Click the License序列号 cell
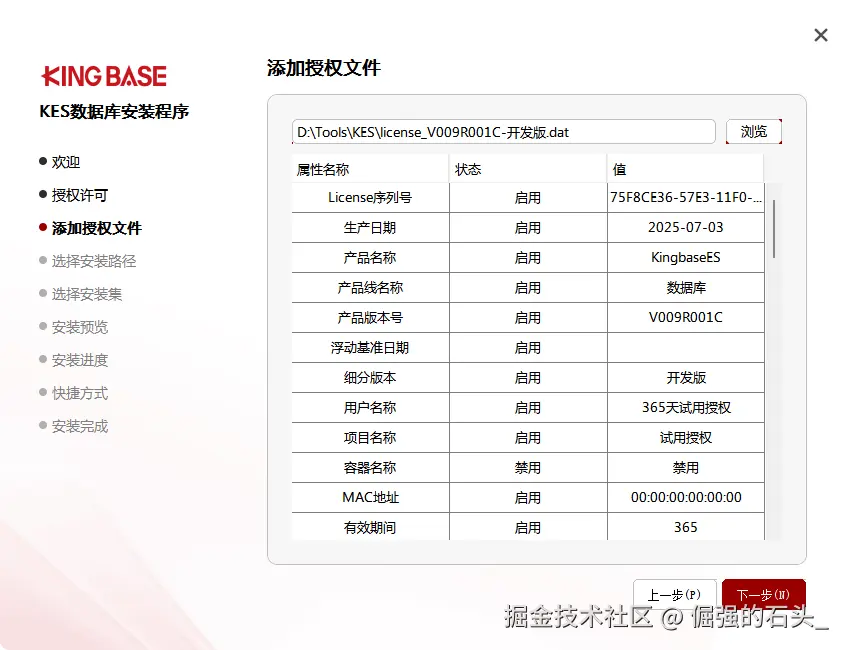Viewport: 848px width, 650px height. click(370, 197)
